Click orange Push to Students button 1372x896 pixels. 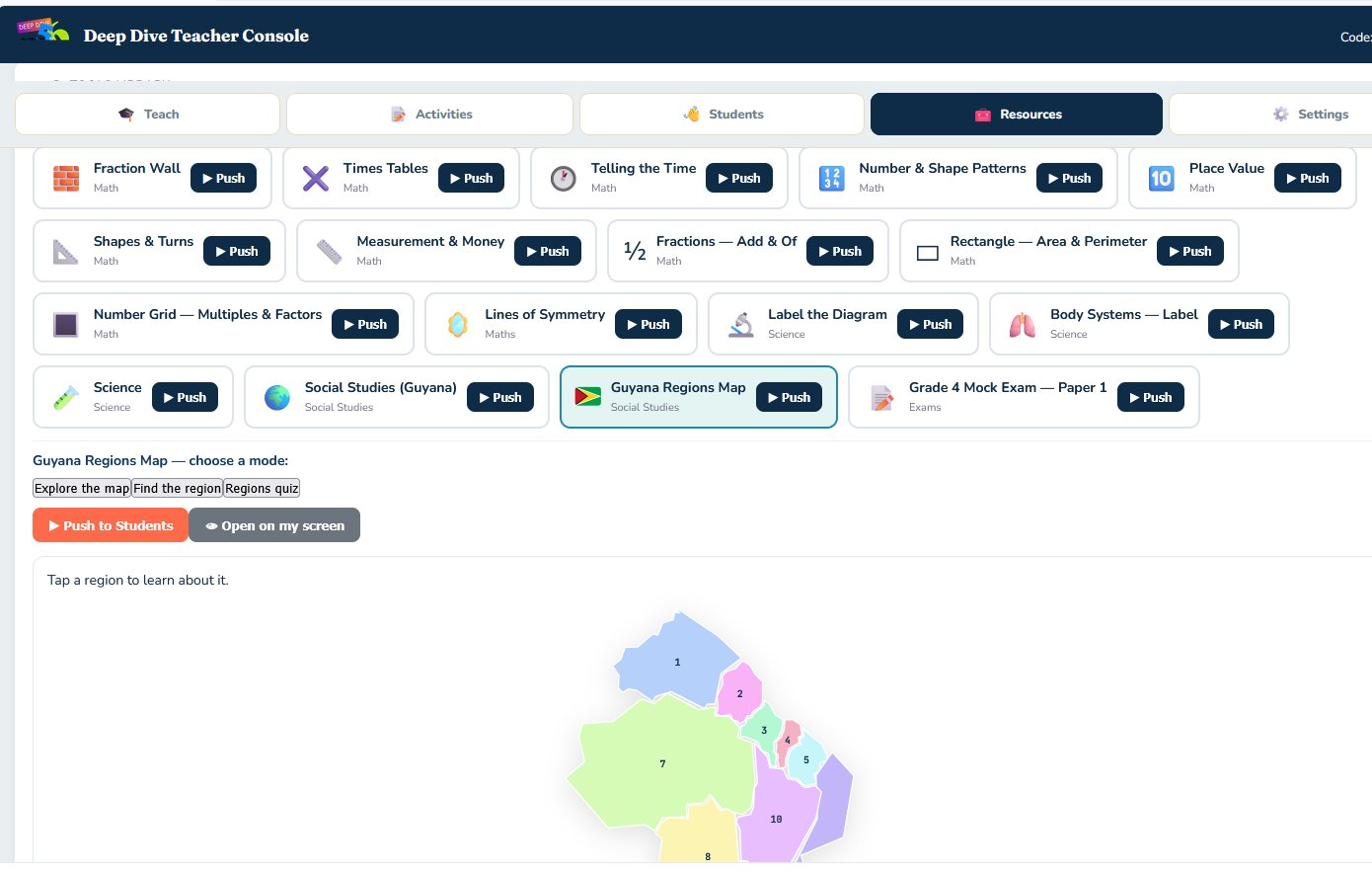click(x=110, y=525)
